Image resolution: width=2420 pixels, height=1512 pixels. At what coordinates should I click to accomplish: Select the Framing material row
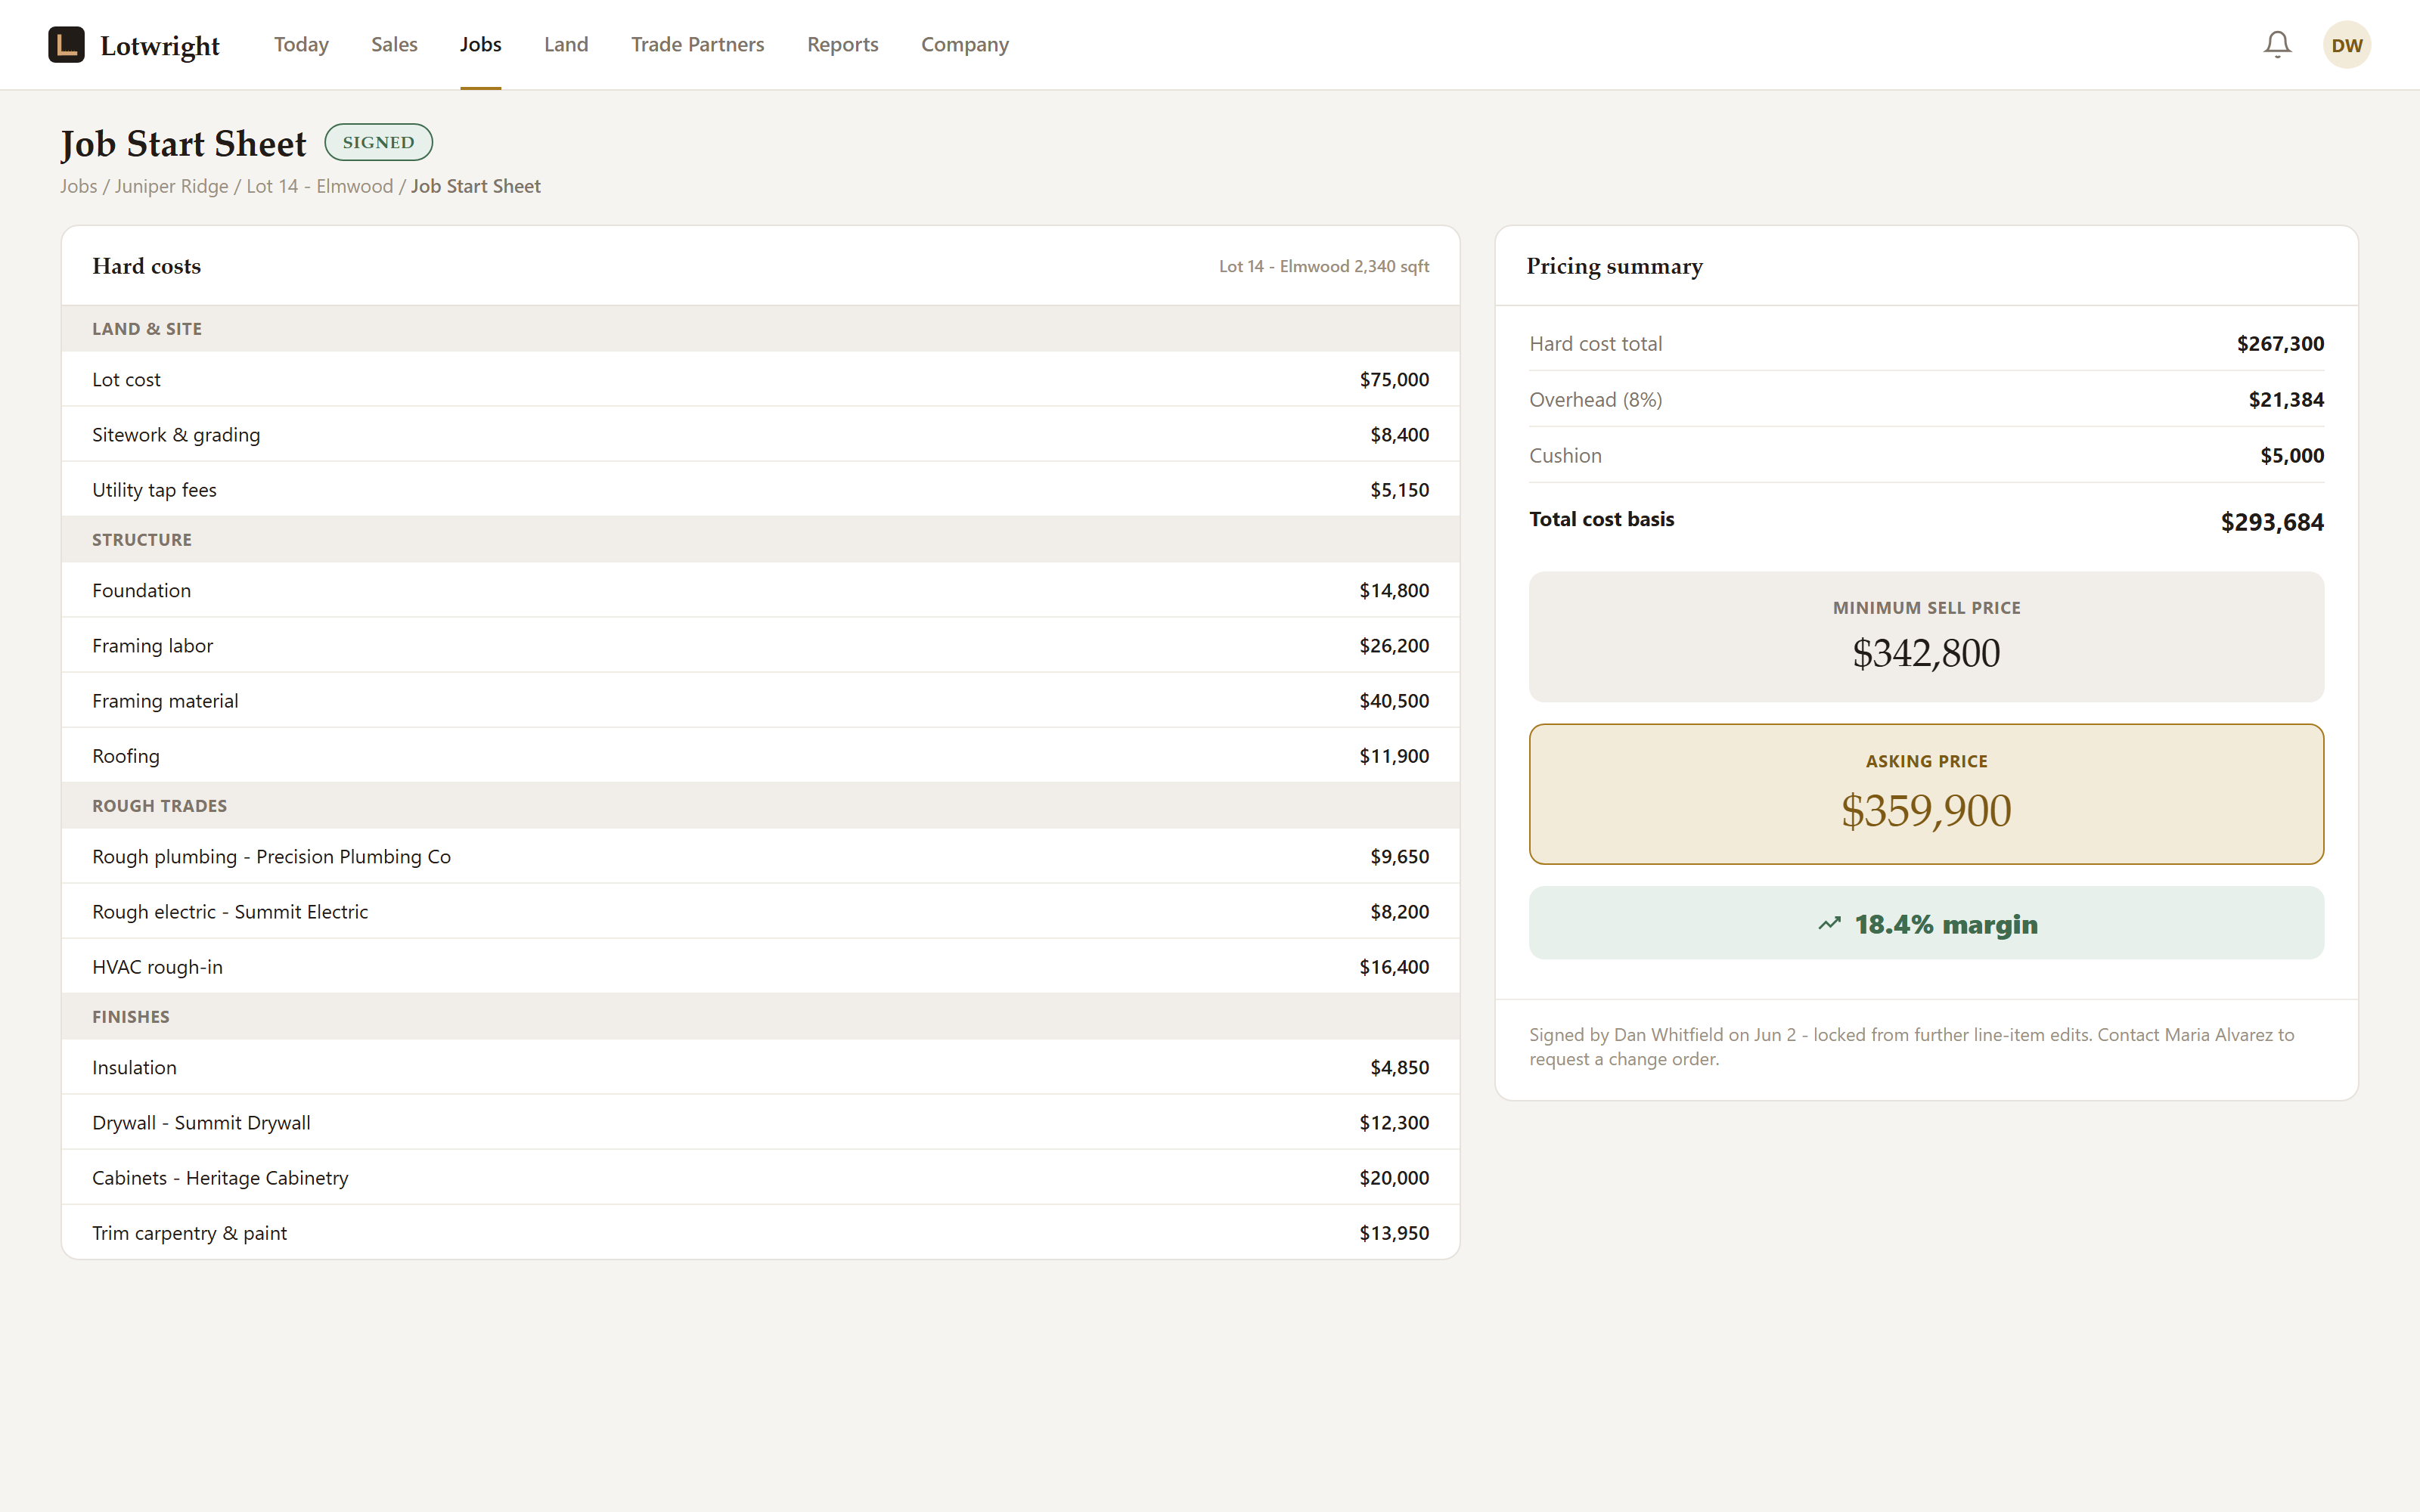point(760,700)
